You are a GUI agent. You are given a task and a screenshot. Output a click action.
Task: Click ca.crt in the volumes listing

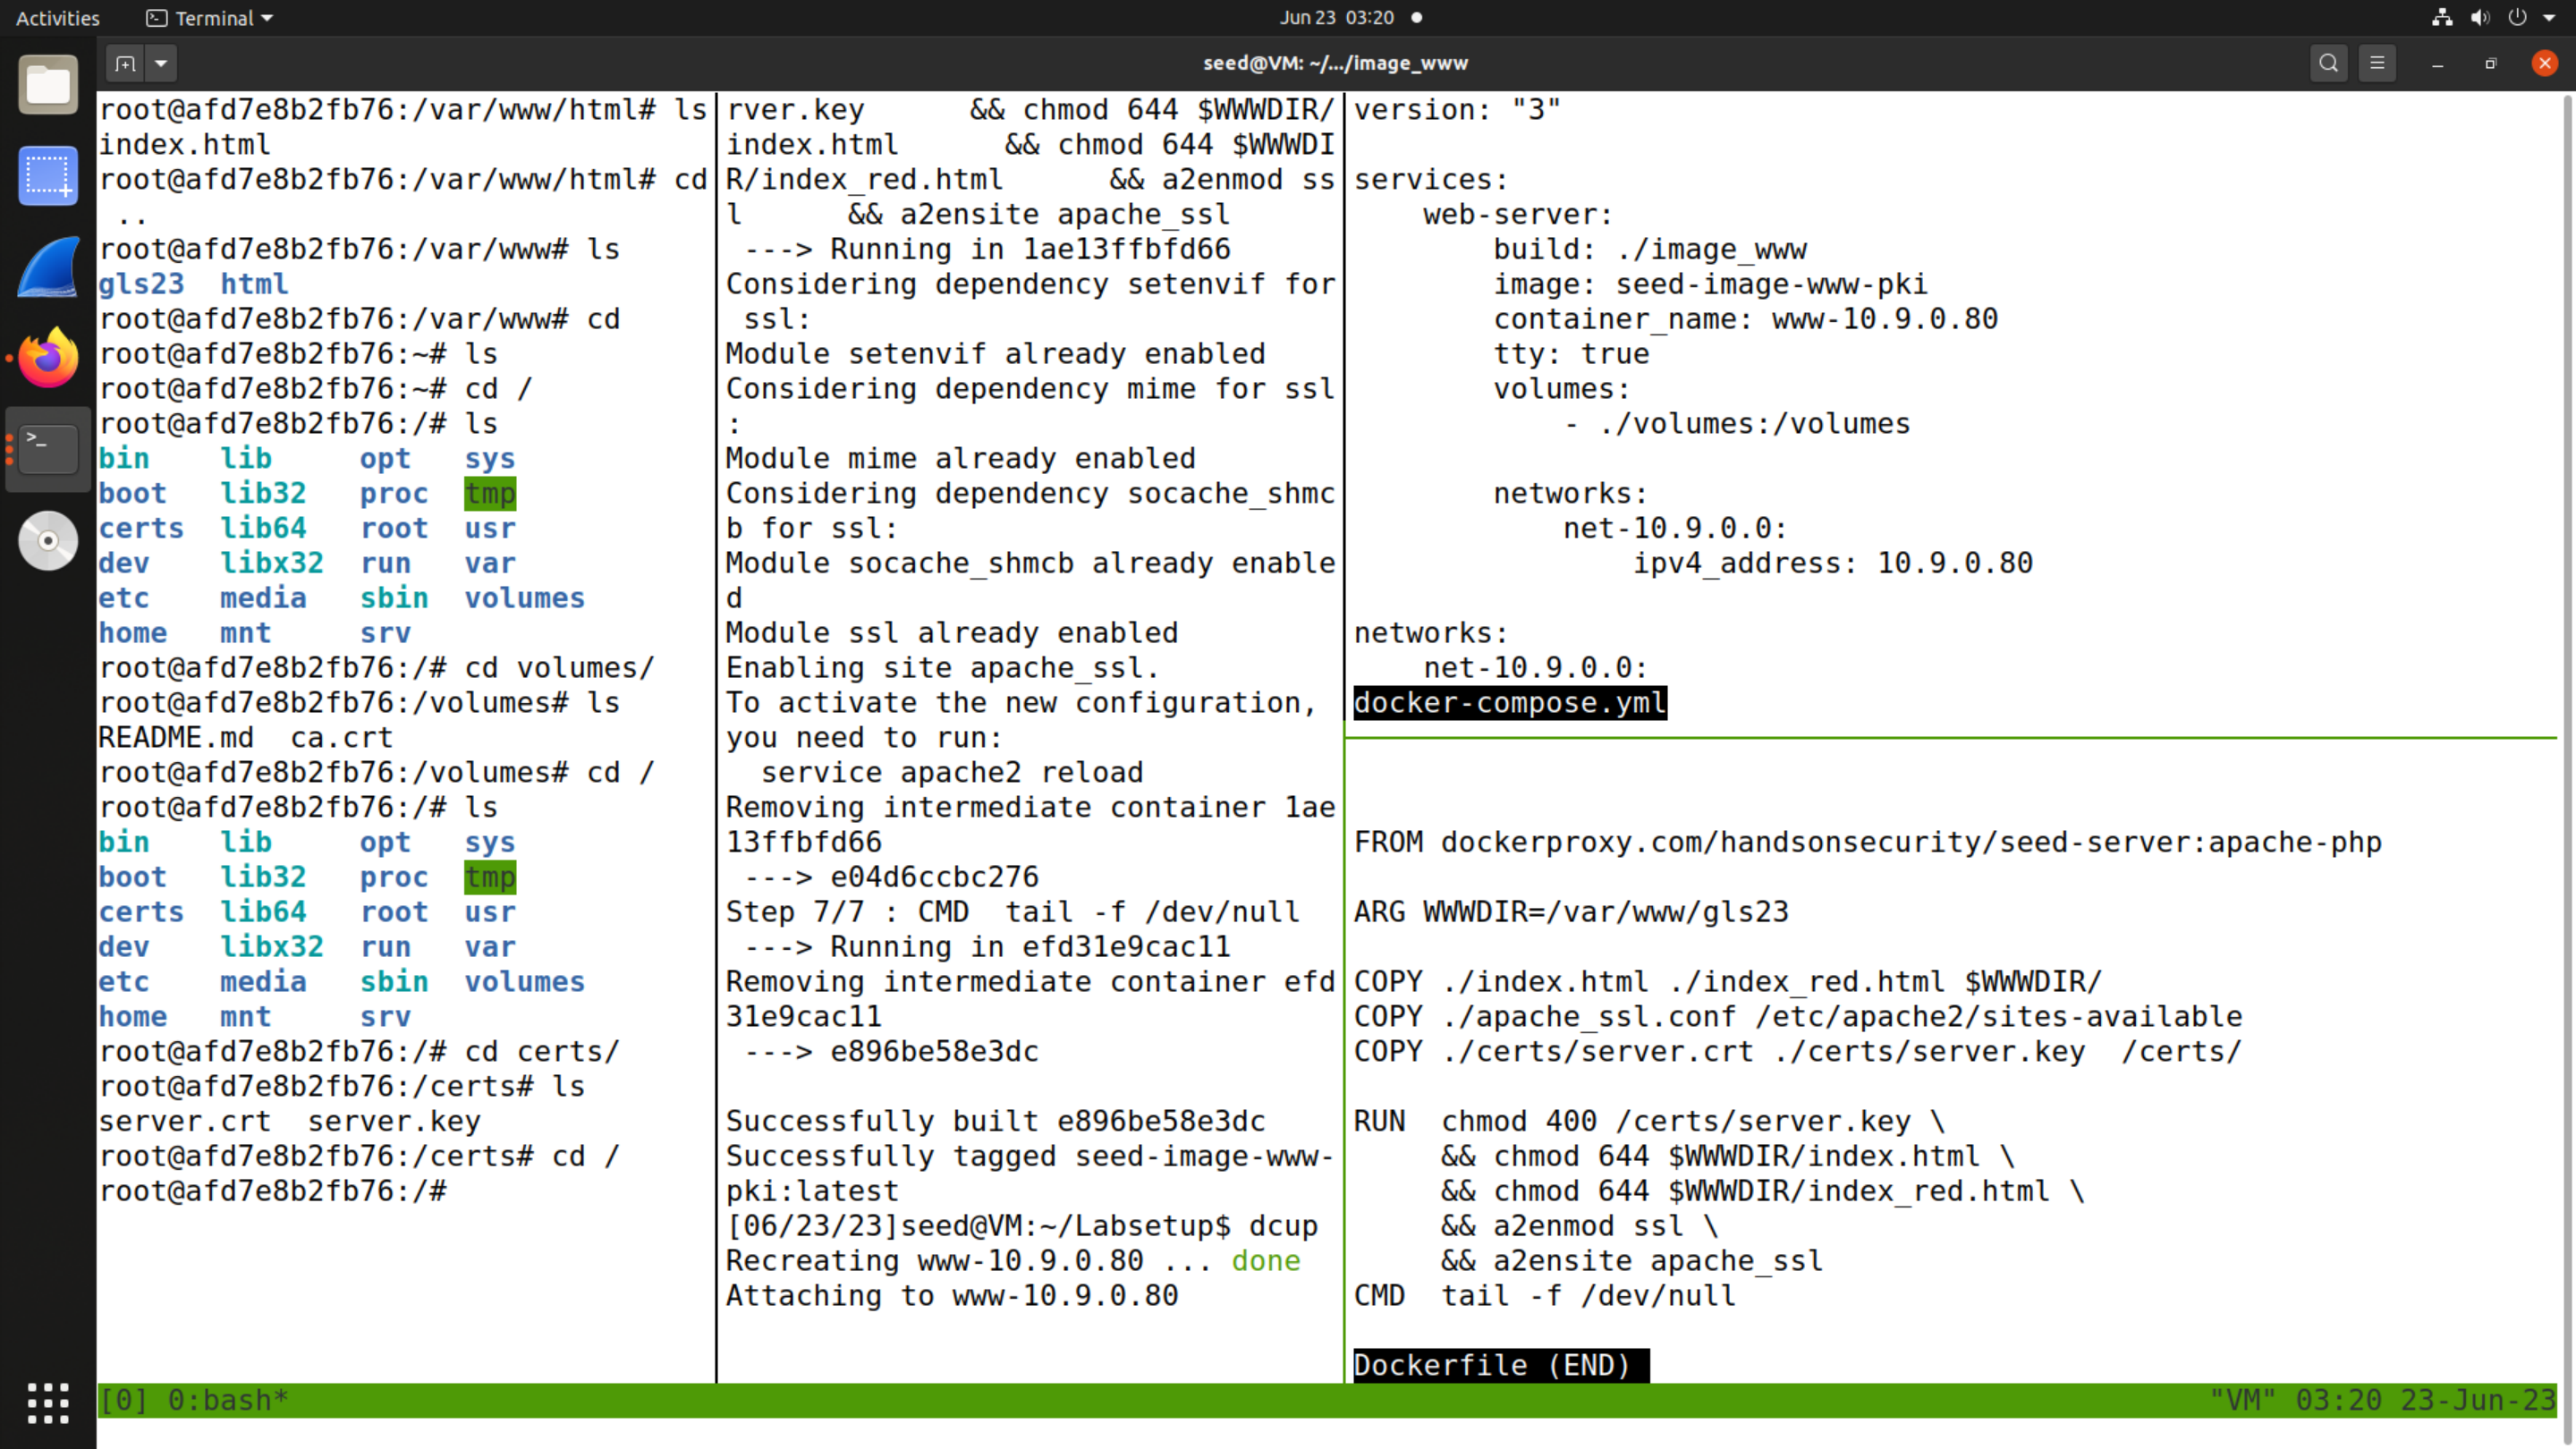341,737
